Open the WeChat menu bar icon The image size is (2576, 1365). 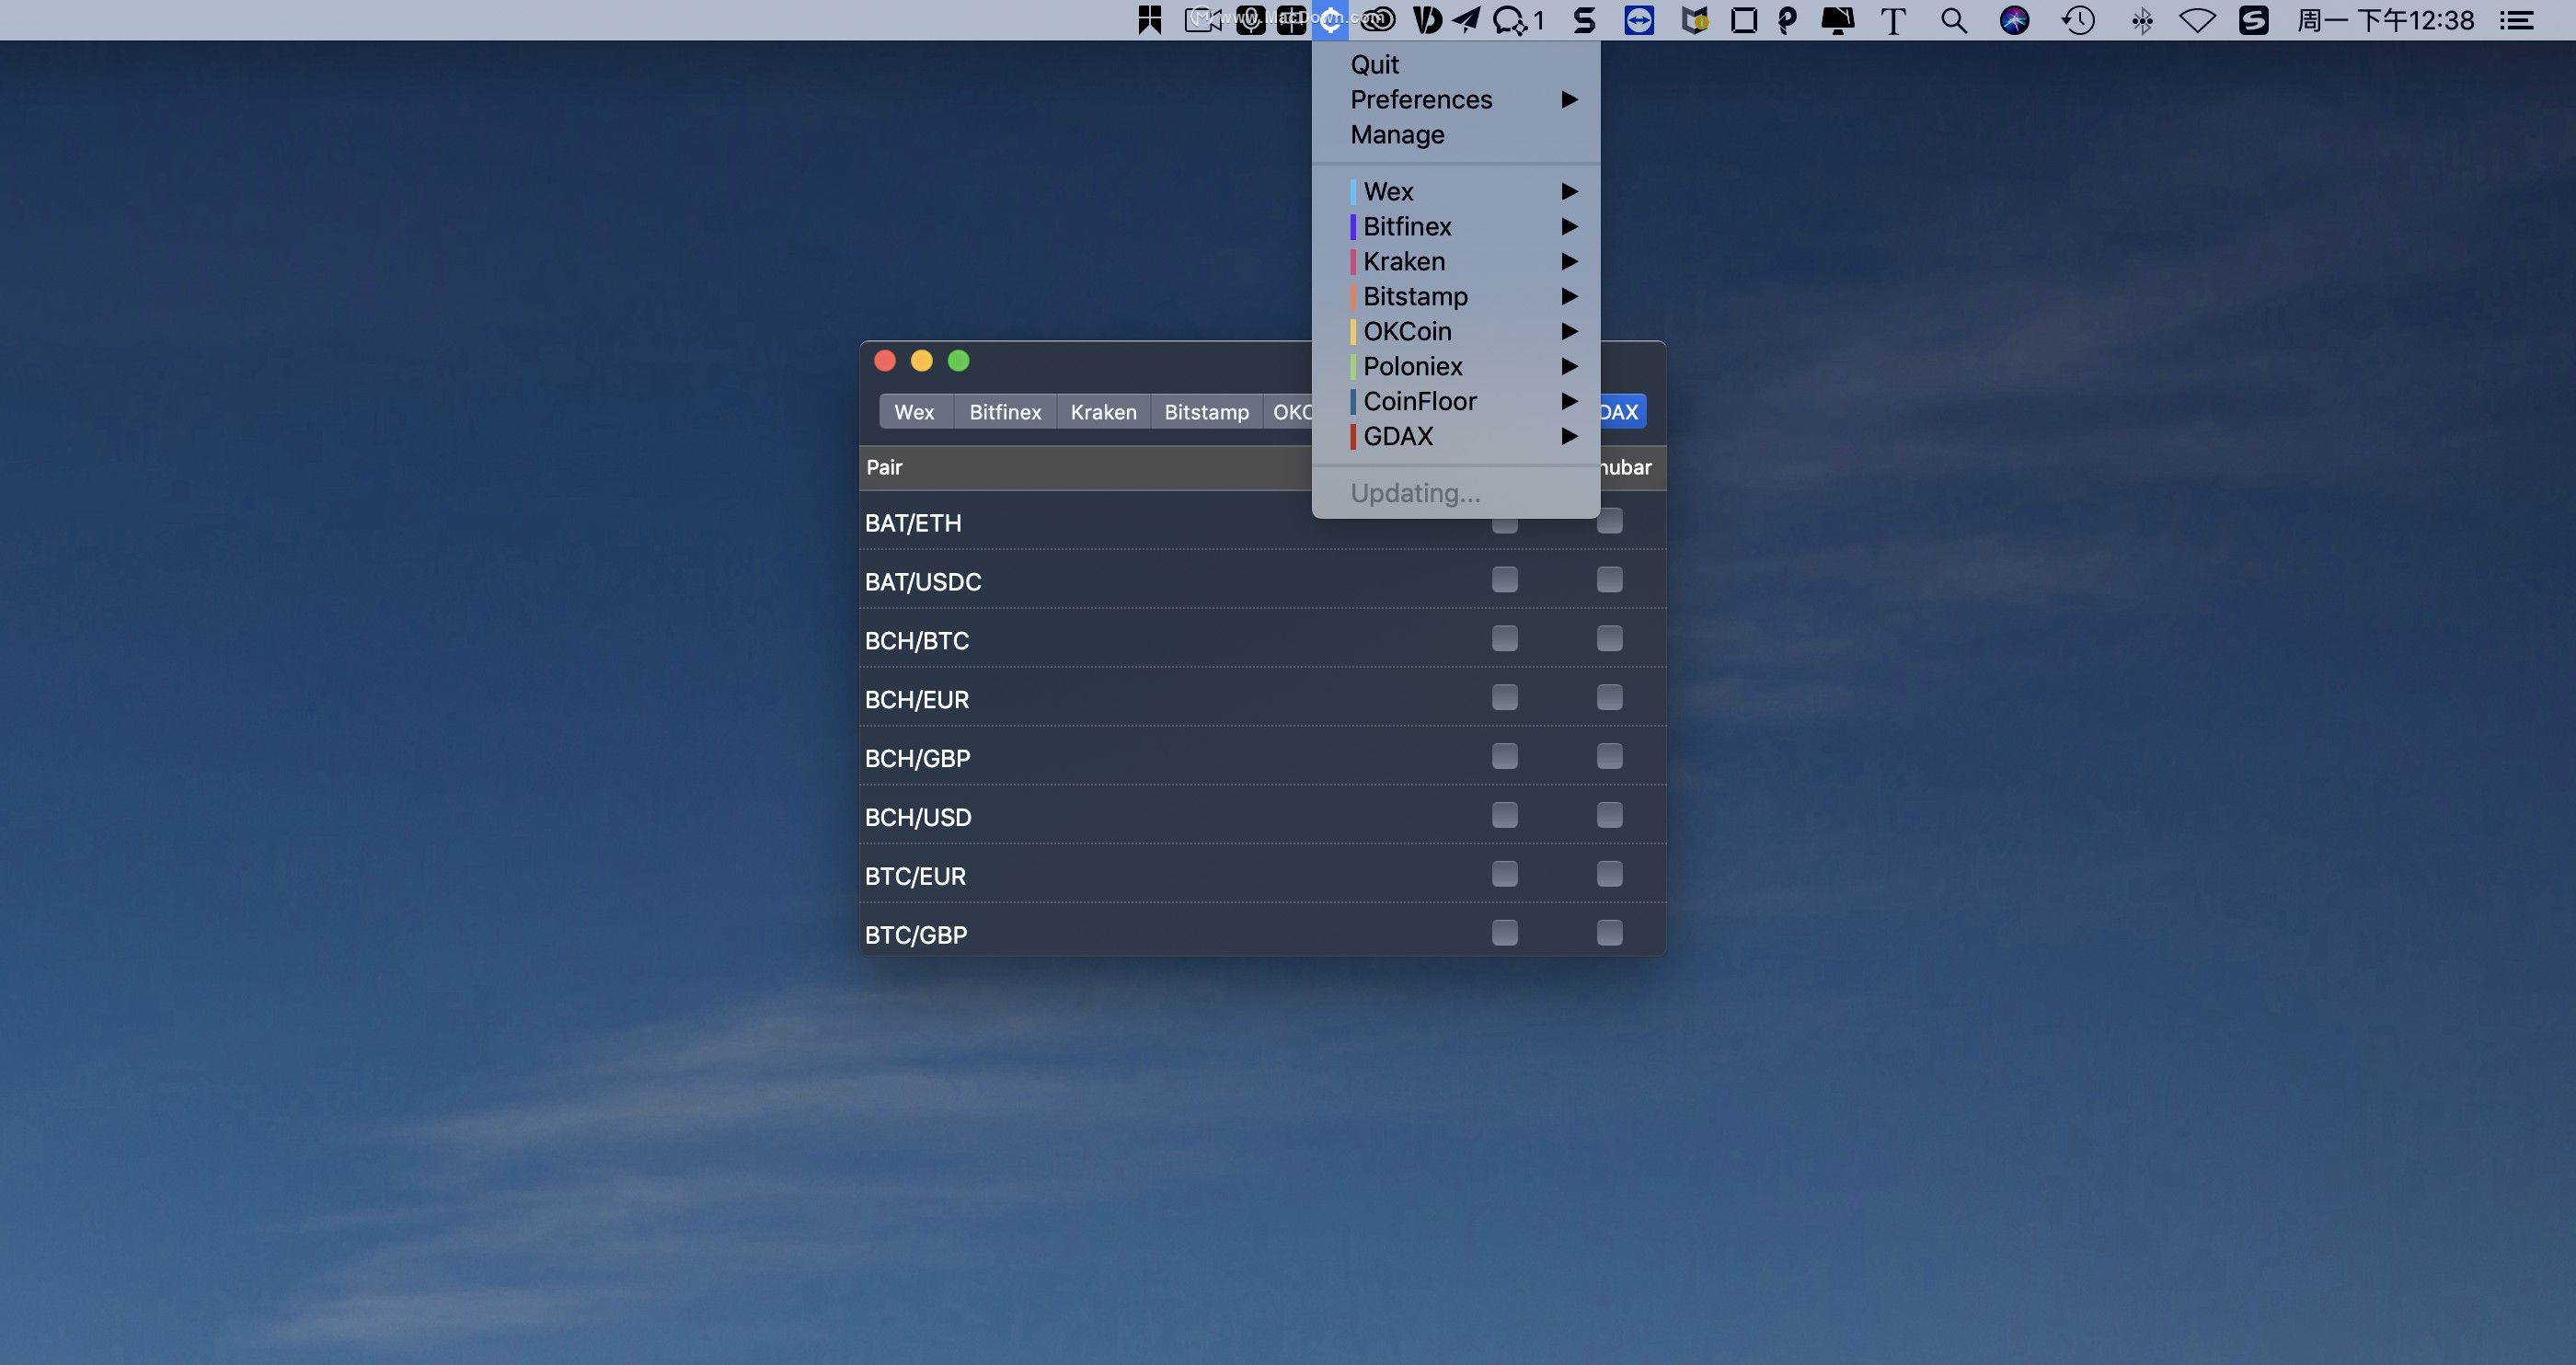(1511, 20)
